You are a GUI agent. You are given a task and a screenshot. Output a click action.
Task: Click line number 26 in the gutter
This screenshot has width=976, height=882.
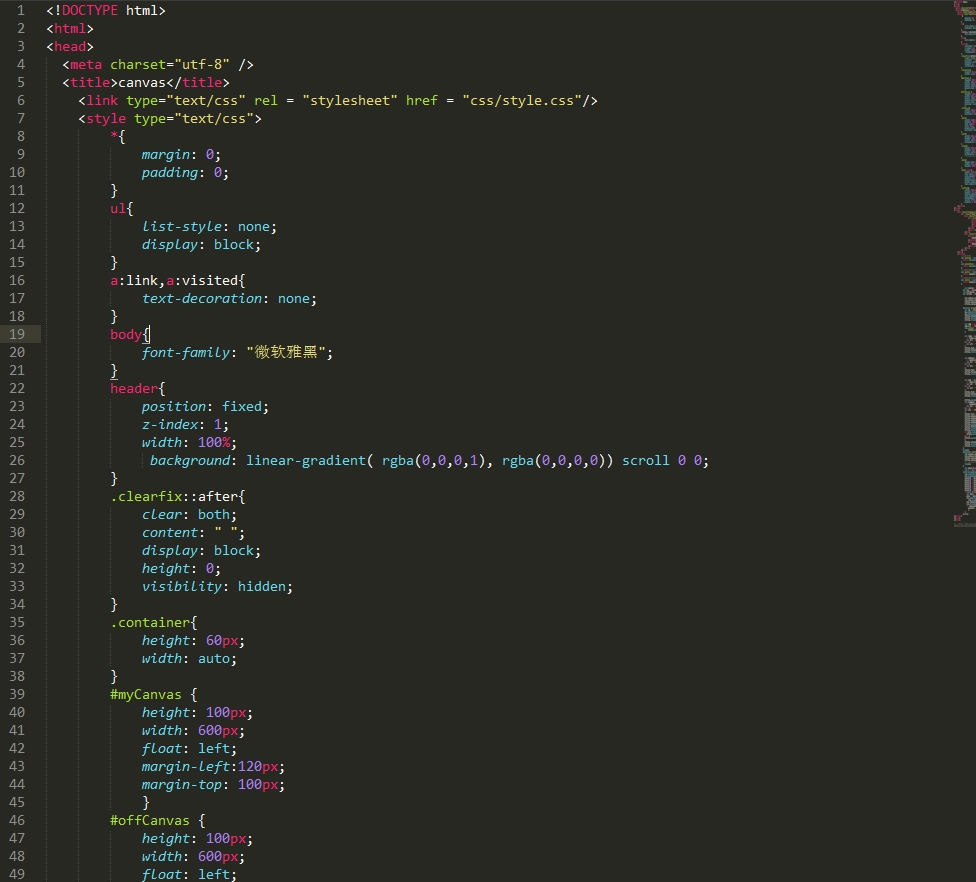coord(17,461)
